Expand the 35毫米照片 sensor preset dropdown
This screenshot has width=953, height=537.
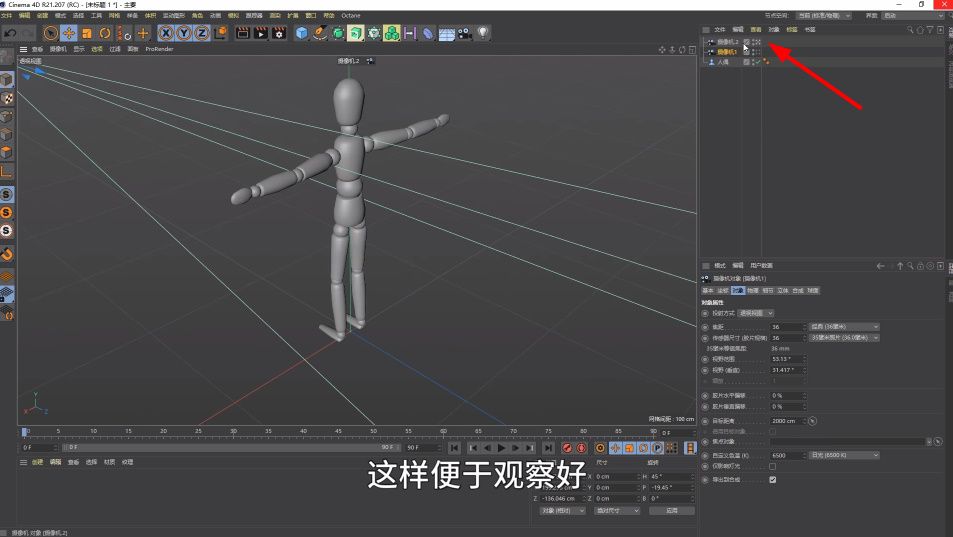click(x=844, y=338)
